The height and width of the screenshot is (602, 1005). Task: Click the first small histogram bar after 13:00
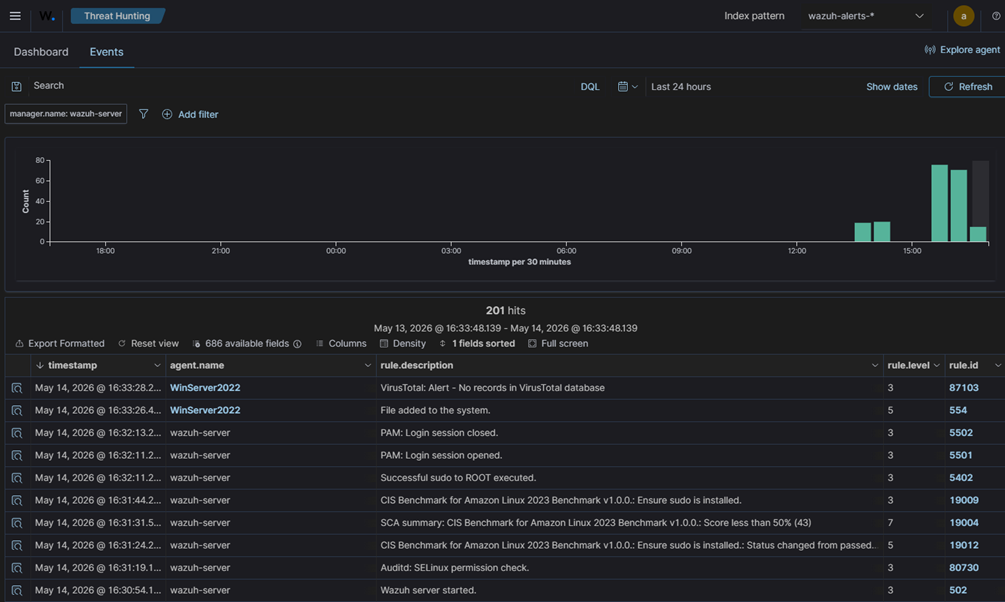pyautogui.click(x=863, y=232)
